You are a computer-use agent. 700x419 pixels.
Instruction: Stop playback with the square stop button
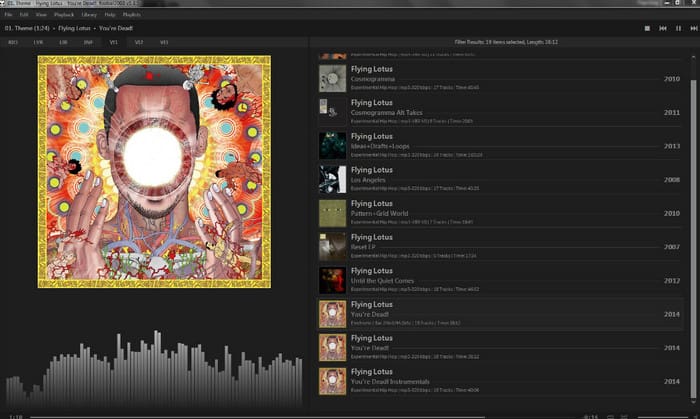click(x=647, y=28)
